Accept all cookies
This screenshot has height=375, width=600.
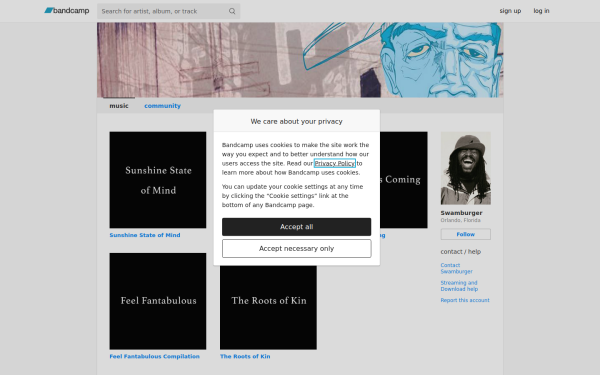click(x=297, y=227)
